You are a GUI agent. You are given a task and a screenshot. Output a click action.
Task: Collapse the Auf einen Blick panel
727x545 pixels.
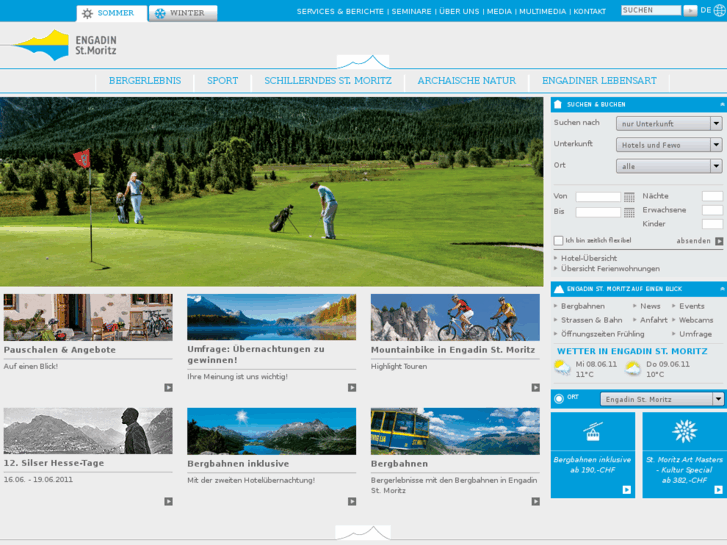(722, 289)
